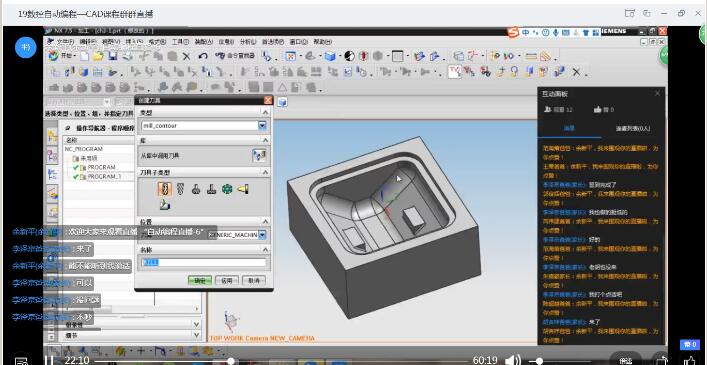Click the measure angle protractor icon

coord(545,56)
